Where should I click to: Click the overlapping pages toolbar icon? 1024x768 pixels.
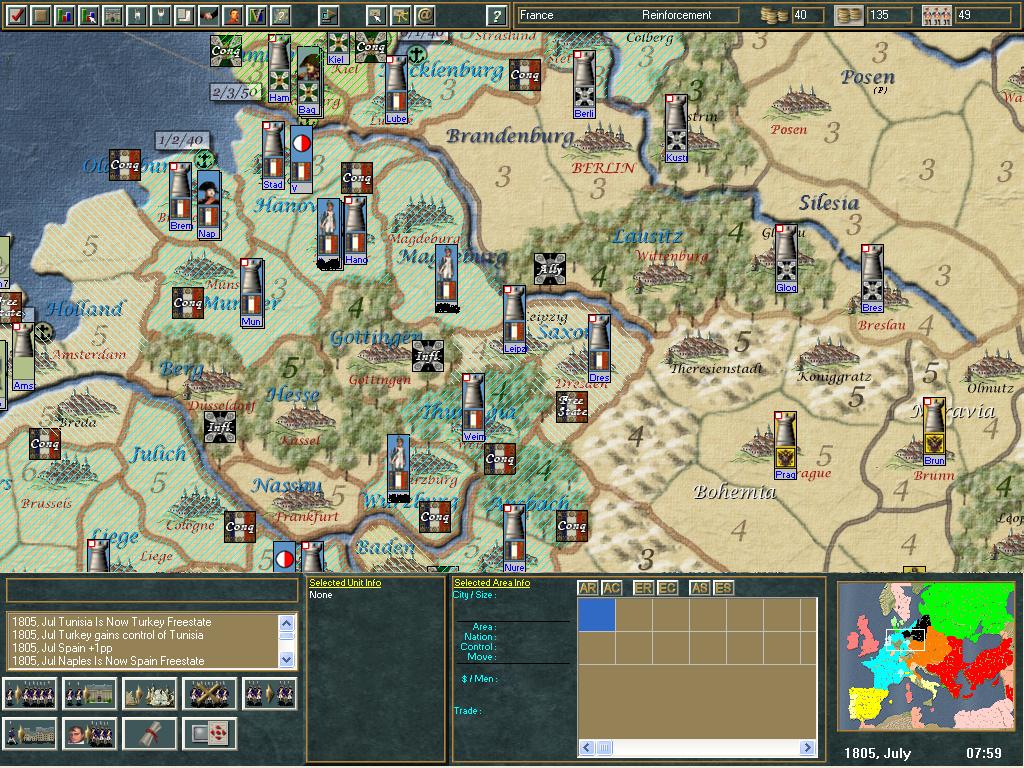point(185,15)
